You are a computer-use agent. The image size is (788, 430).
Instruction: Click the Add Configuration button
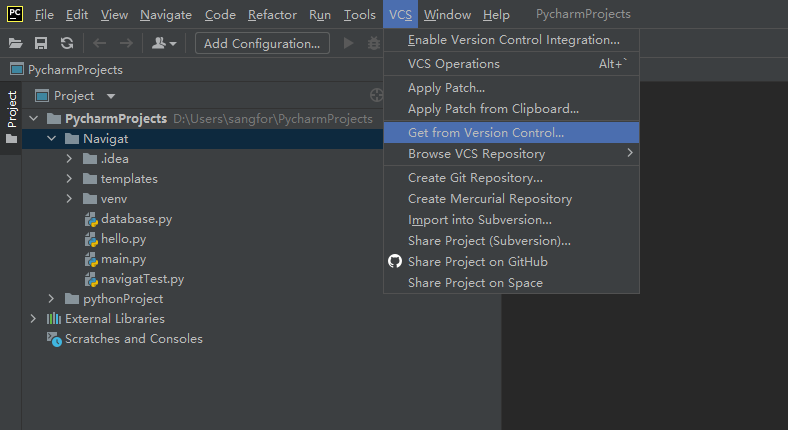pyautogui.click(x=263, y=43)
